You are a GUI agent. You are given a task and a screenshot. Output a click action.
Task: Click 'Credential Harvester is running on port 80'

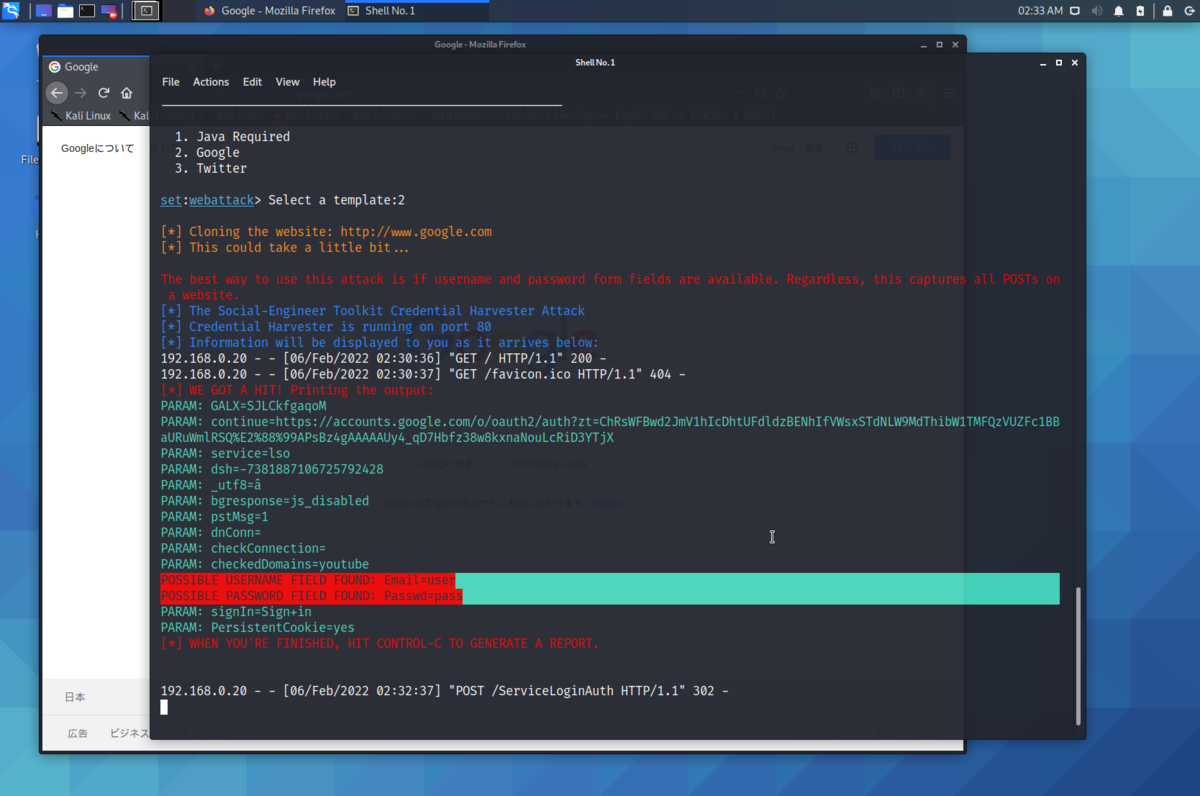(x=326, y=327)
